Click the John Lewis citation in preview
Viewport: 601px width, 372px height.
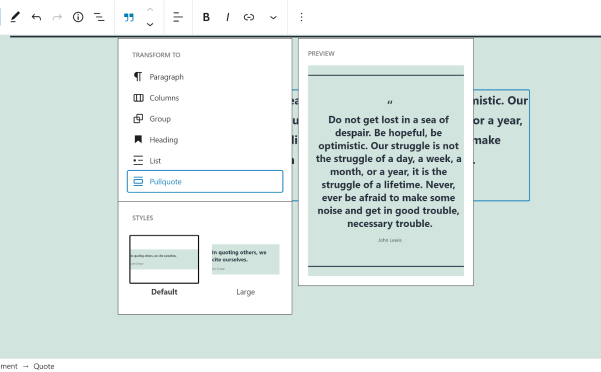click(389, 240)
